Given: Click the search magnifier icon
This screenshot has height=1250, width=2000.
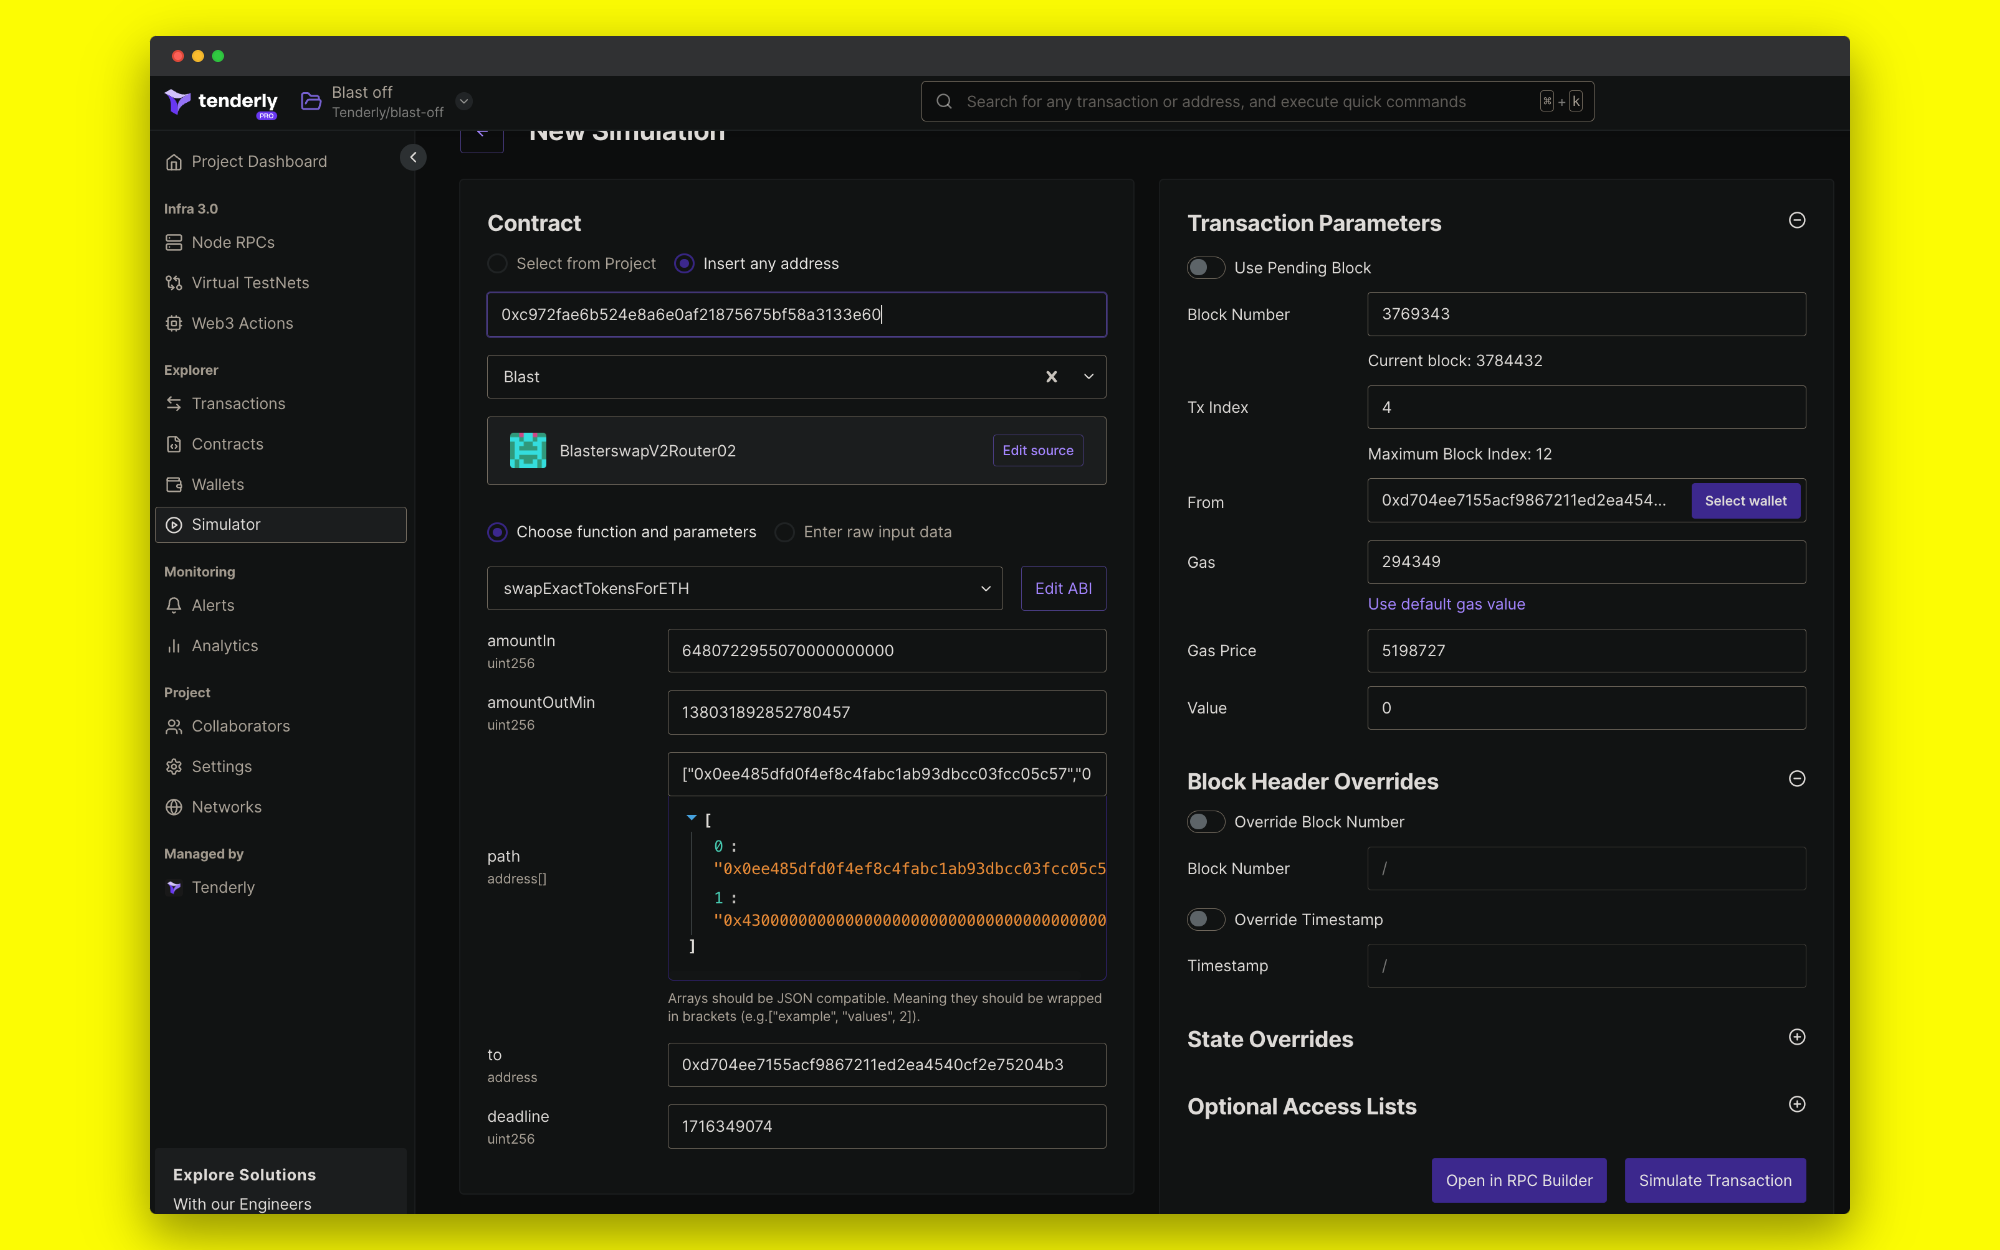Looking at the screenshot, I should [944, 101].
